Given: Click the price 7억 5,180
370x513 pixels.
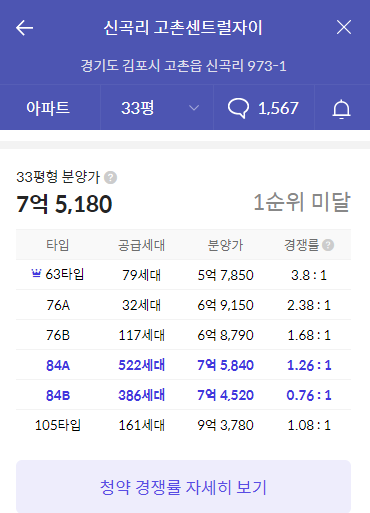Looking at the screenshot, I should point(64,204).
